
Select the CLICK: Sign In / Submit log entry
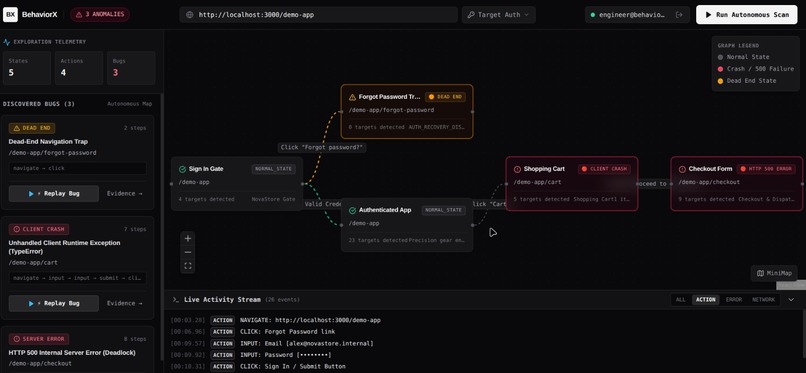click(483, 366)
